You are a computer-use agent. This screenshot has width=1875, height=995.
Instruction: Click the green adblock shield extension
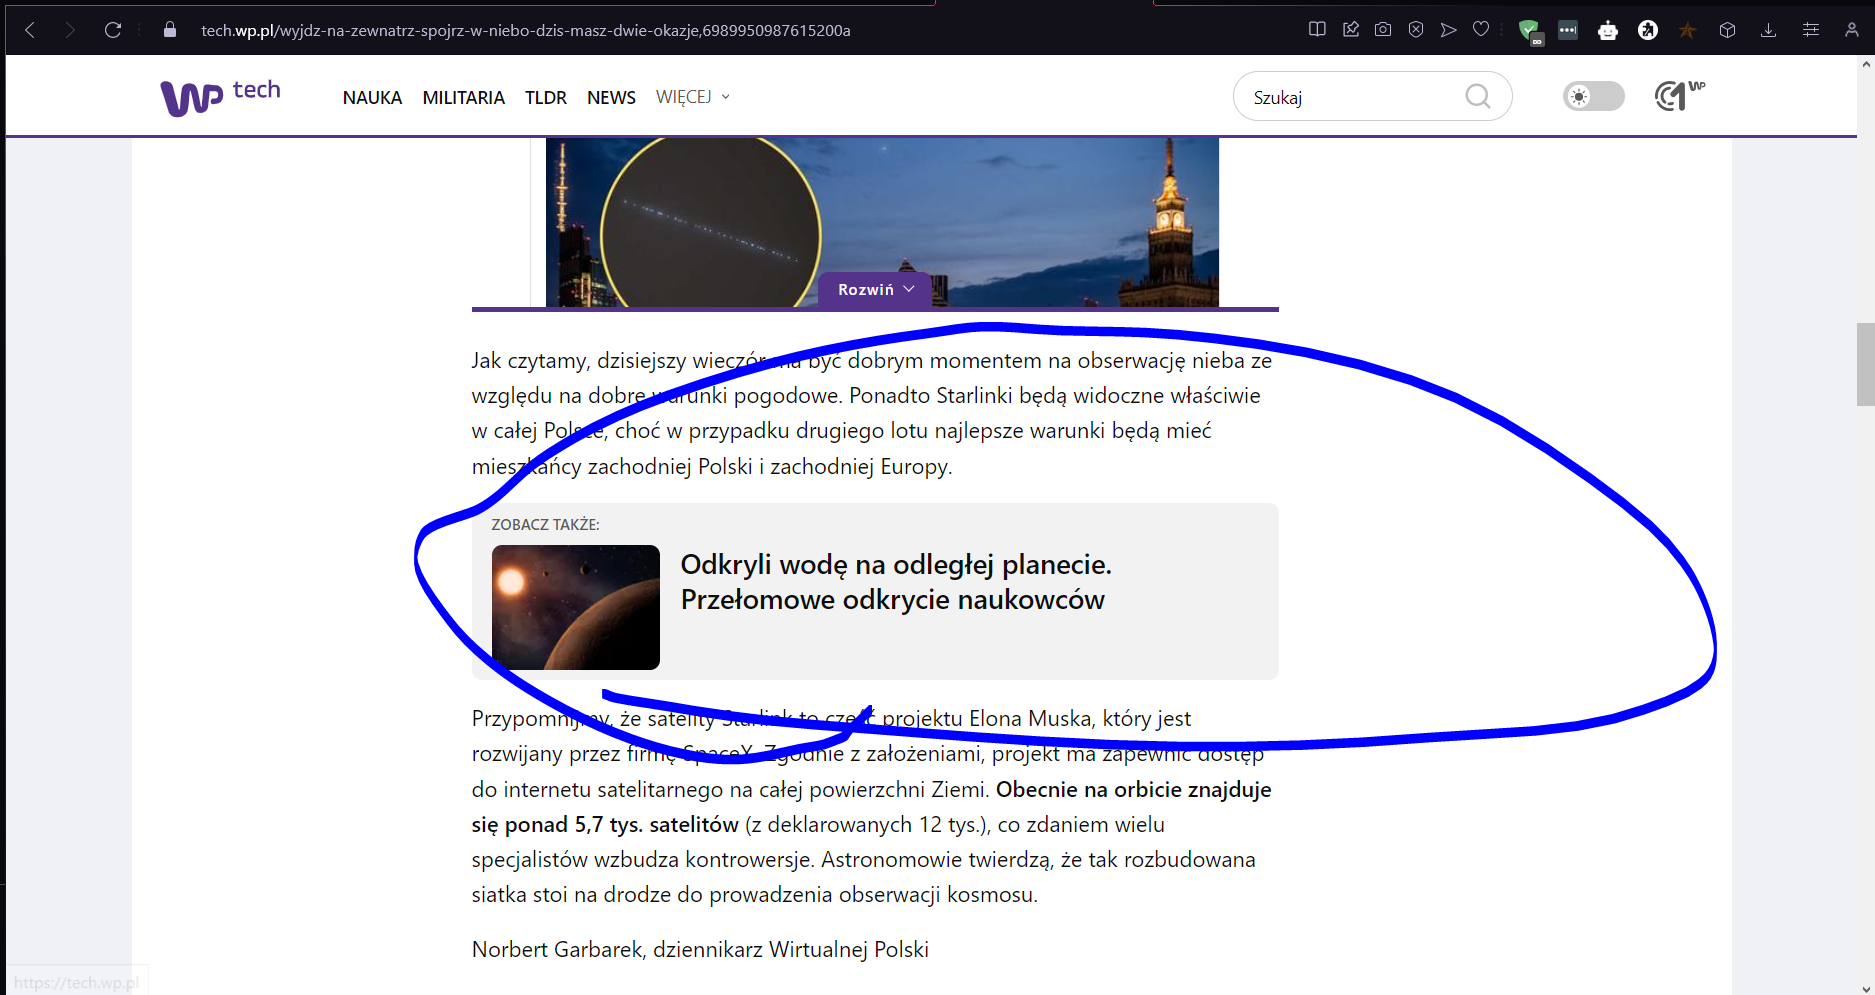coord(1530,30)
